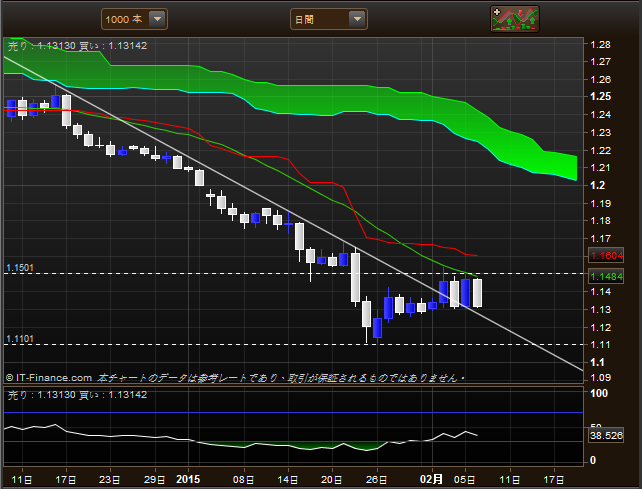Select the 日間 timeframe field
The height and width of the screenshot is (489, 642).
point(329,19)
